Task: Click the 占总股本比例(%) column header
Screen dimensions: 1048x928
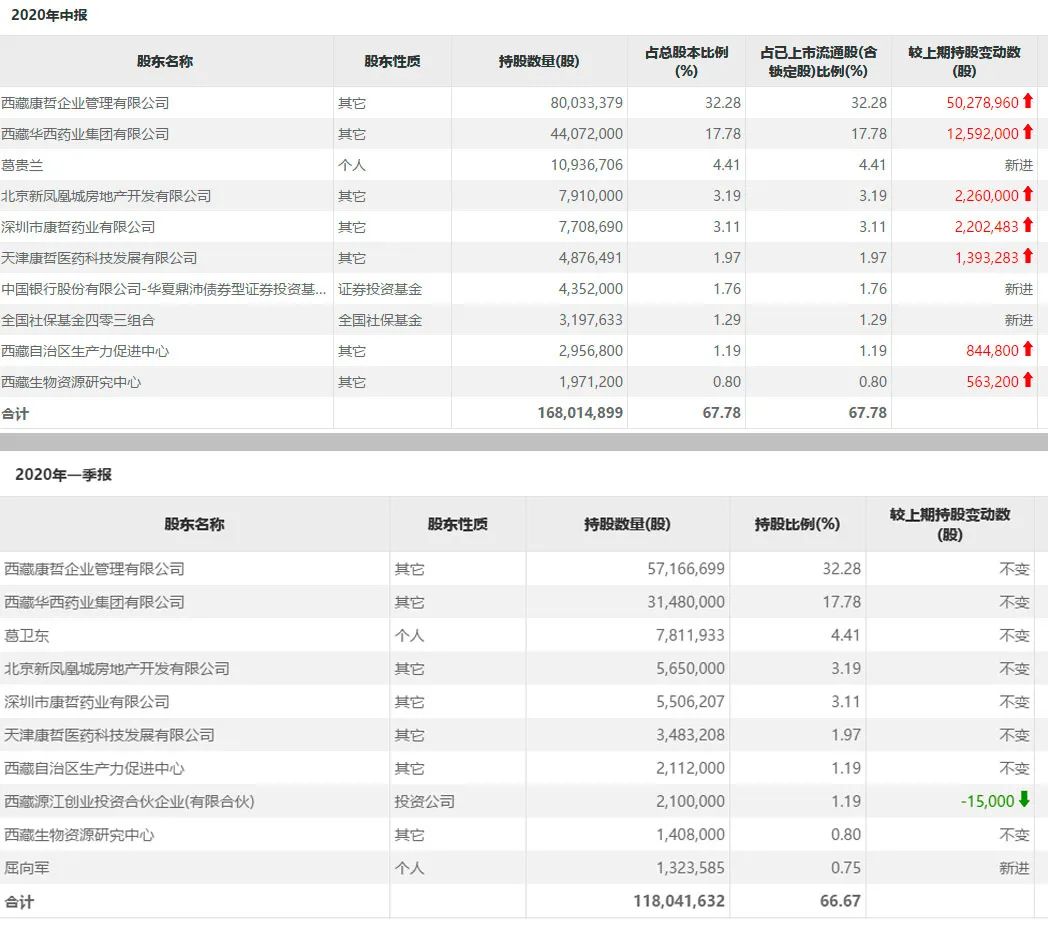Action: pos(686,62)
